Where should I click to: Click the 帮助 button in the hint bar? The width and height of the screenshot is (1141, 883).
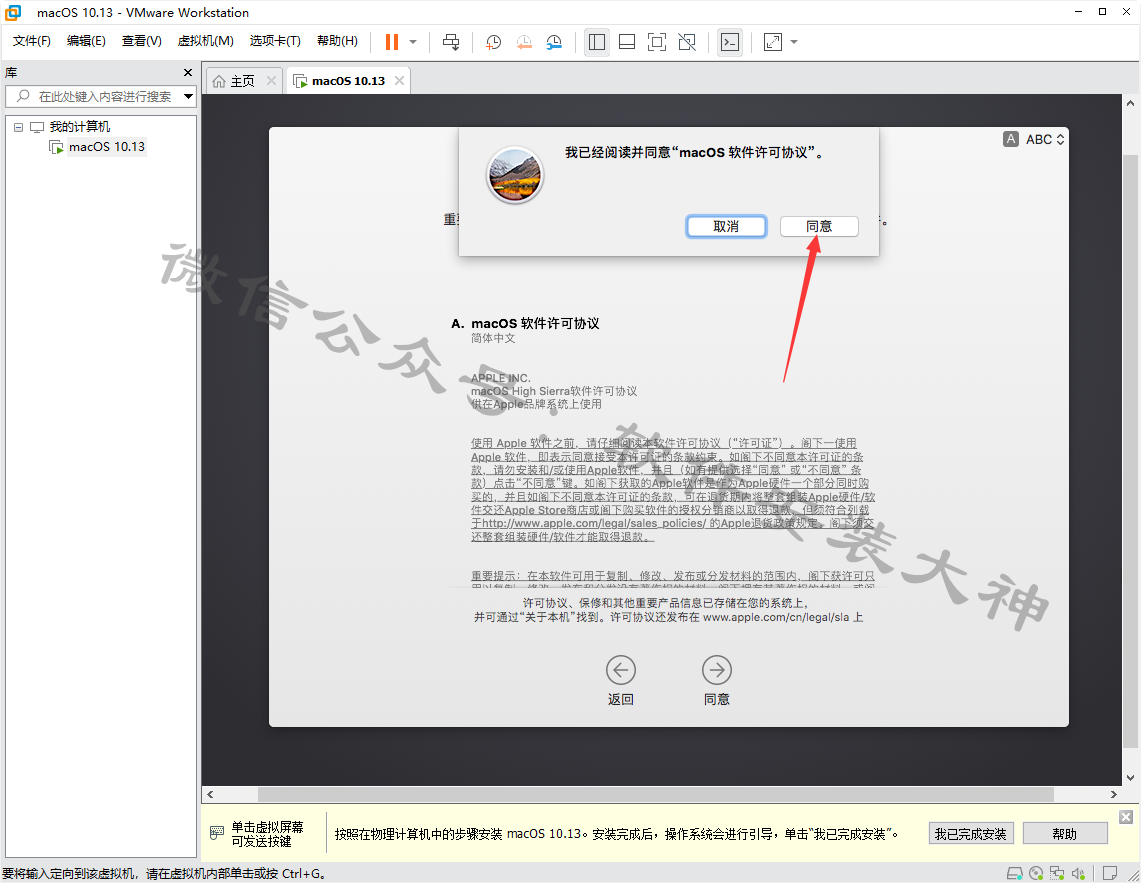1065,833
